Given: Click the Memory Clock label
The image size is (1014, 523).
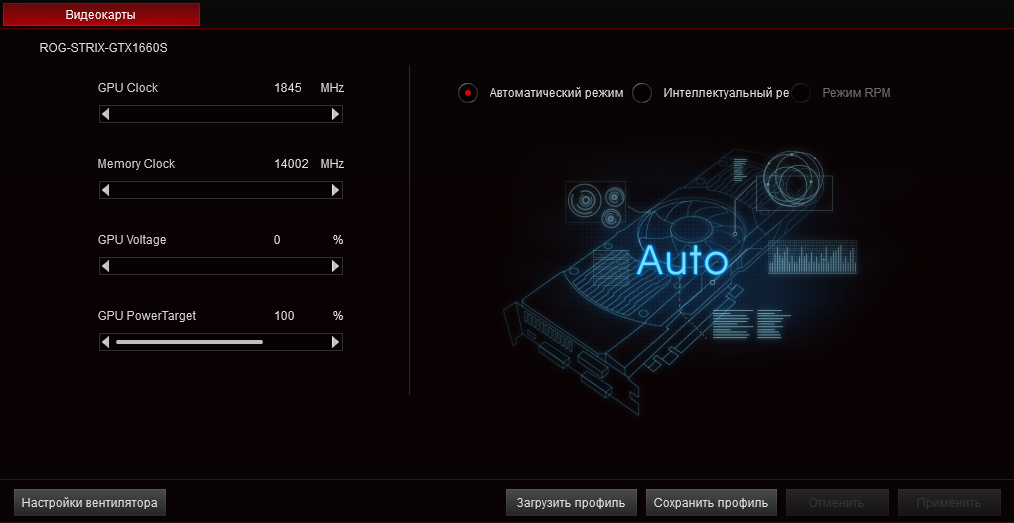Looking at the screenshot, I should [x=136, y=164].
